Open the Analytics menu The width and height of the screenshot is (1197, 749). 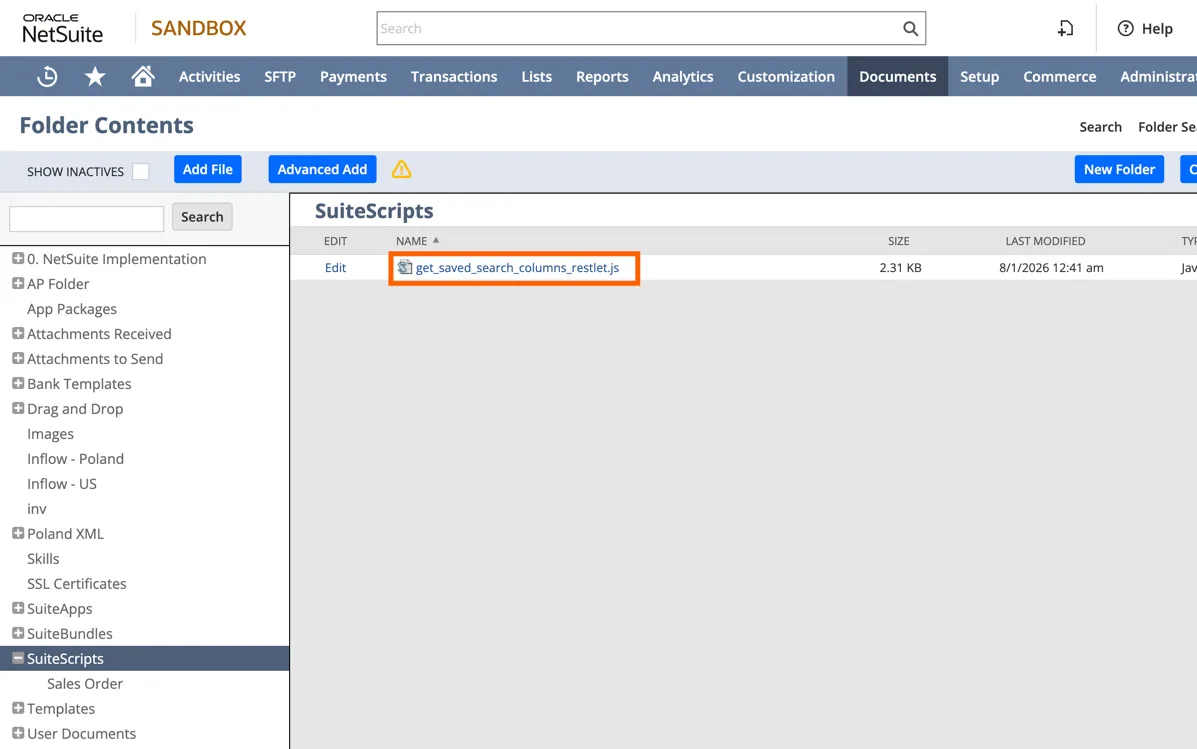[x=683, y=76]
